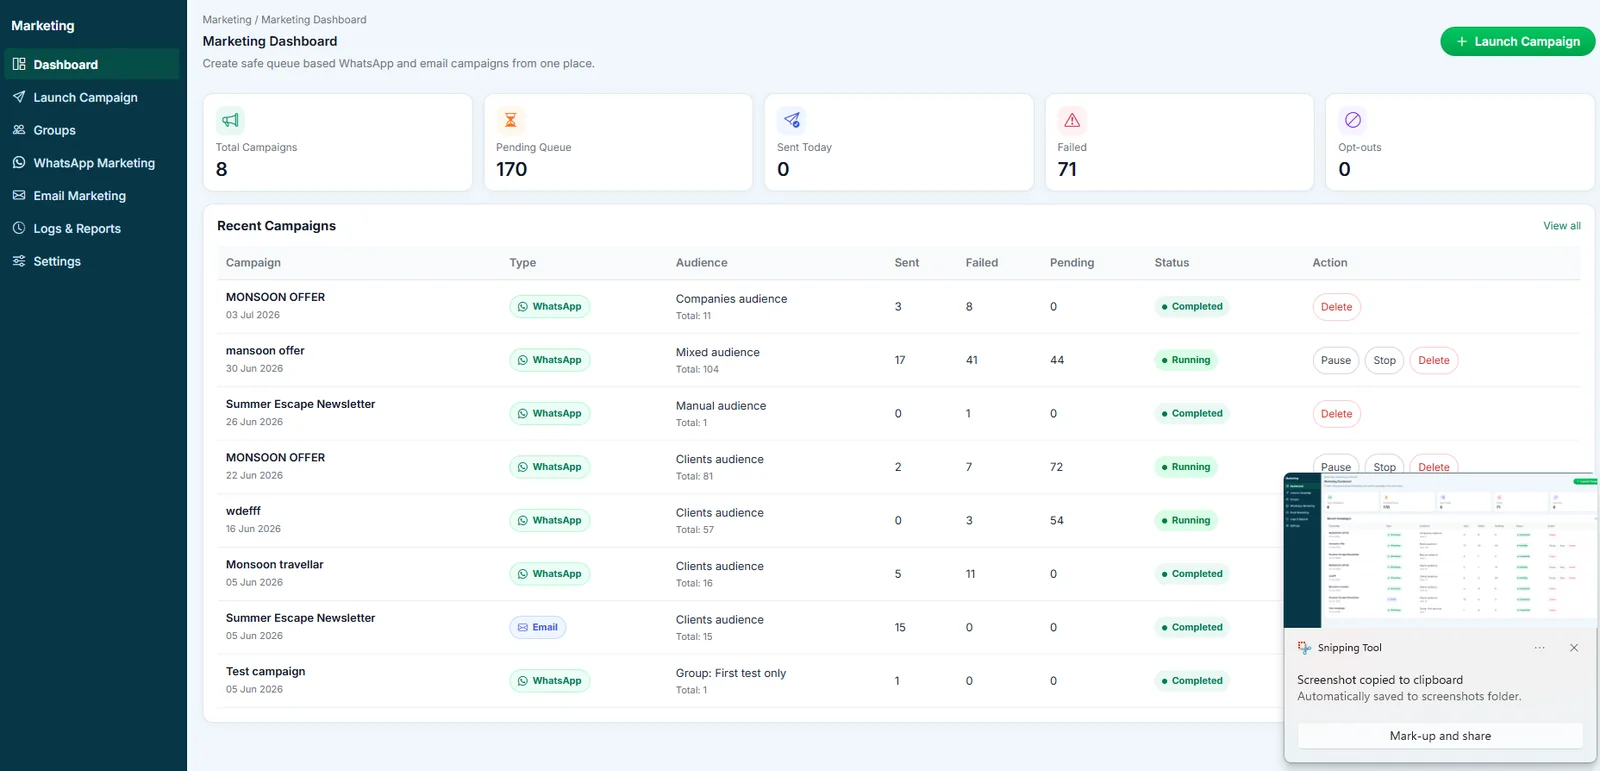Click the Campaign column header
Viewport: 1600px width, 771px height.
(253, 263)
